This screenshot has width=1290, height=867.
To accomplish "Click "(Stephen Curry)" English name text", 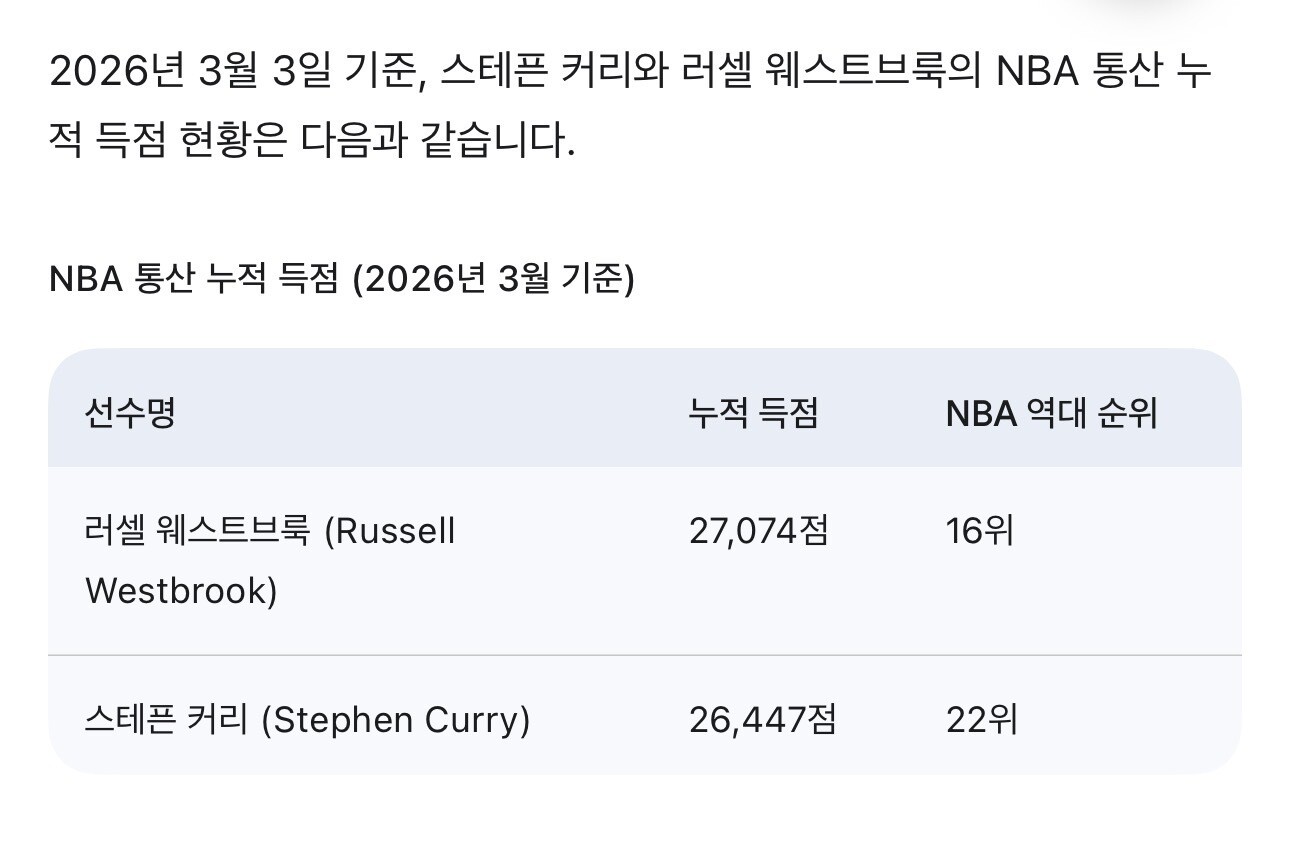I will (x=395, y=720).
